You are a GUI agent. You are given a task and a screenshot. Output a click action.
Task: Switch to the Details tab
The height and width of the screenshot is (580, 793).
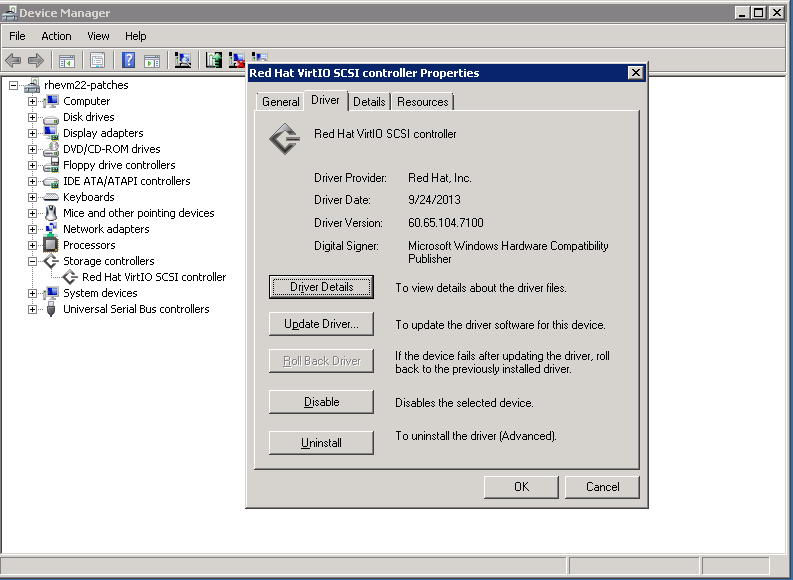[369, 102]
